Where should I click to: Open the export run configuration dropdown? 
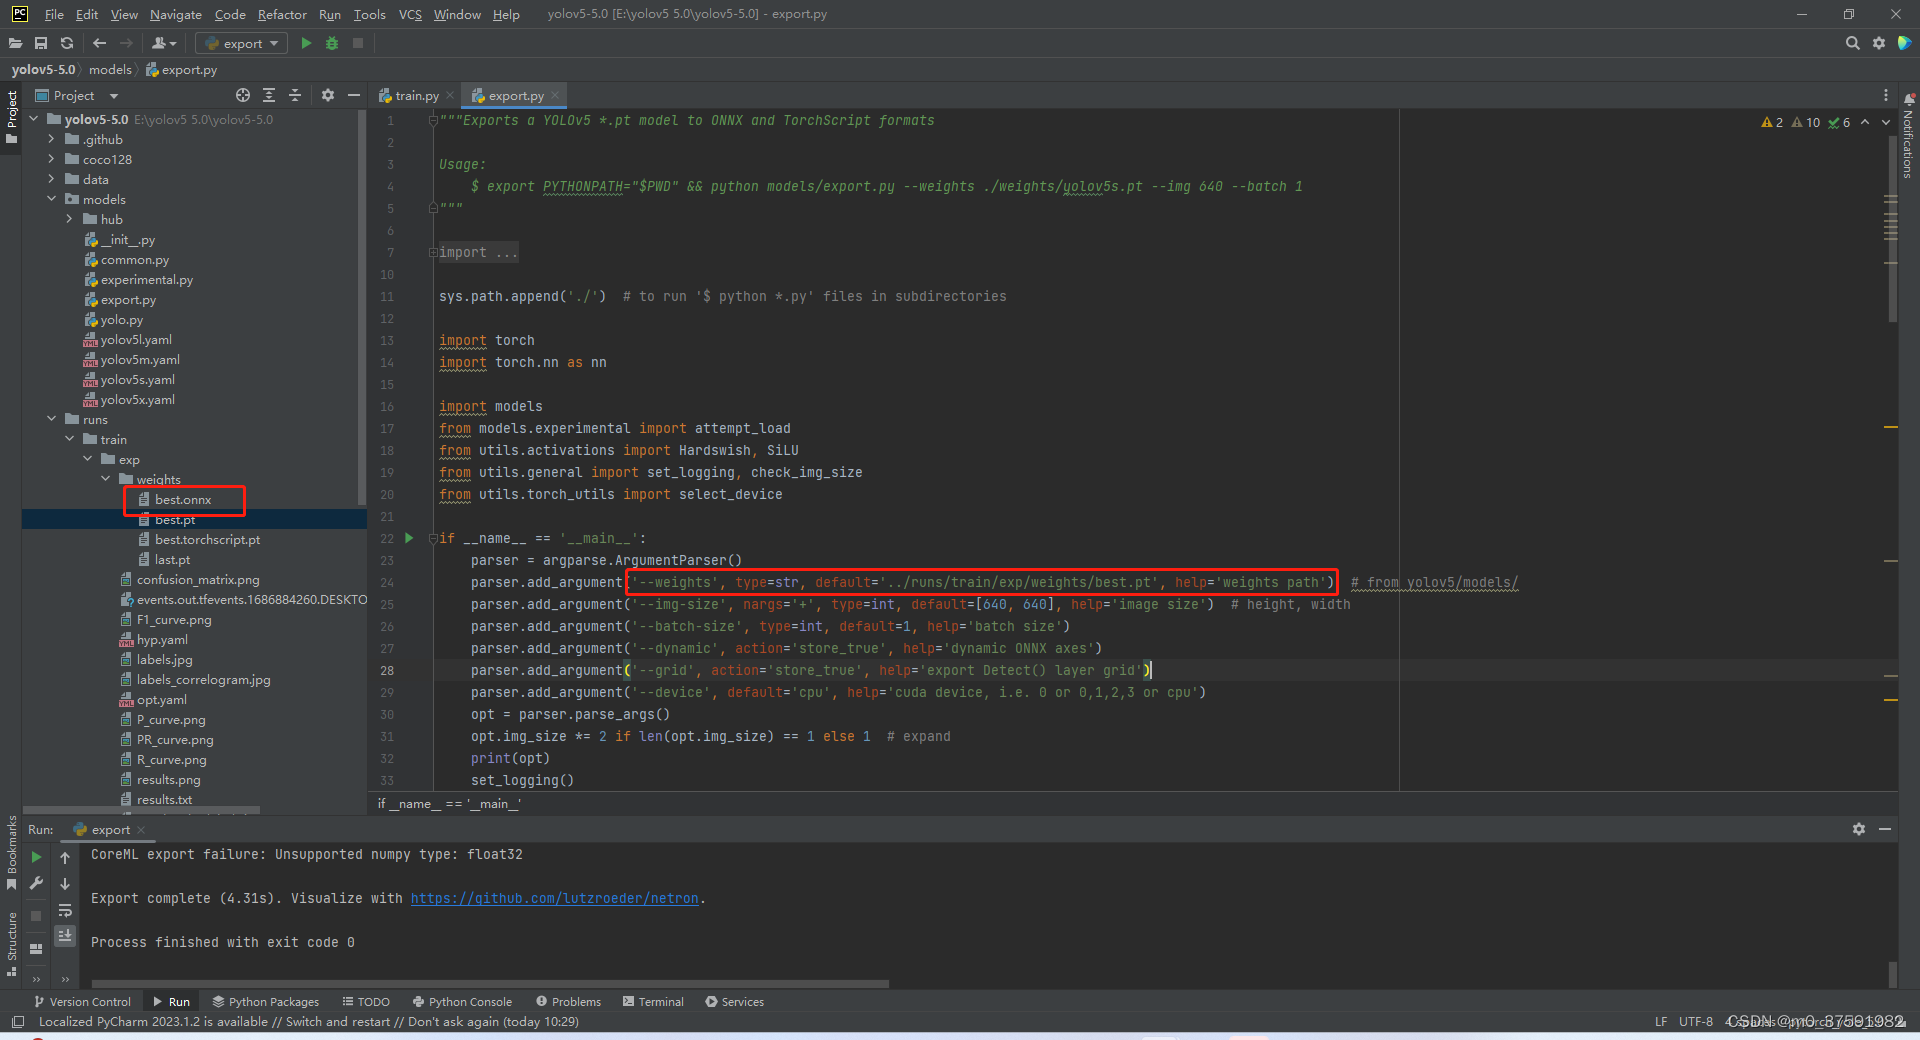(x=242, y=43)
